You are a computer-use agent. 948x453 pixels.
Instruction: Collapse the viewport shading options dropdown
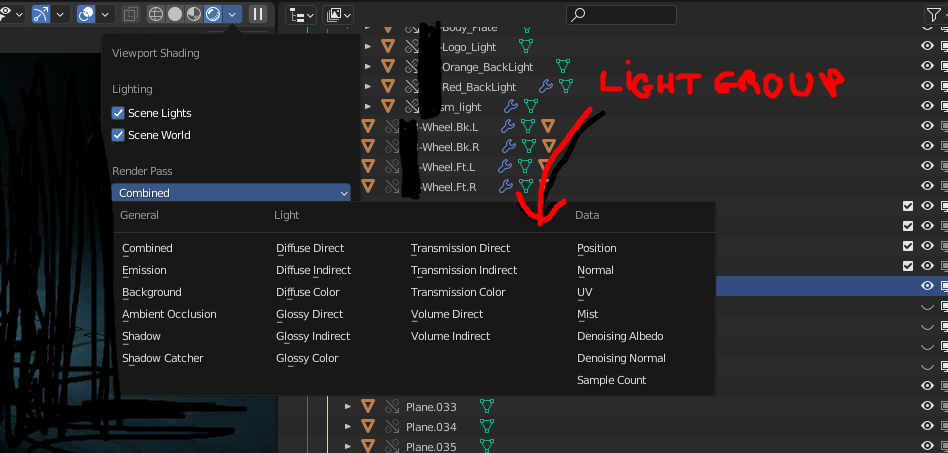(x=232, y=14)
